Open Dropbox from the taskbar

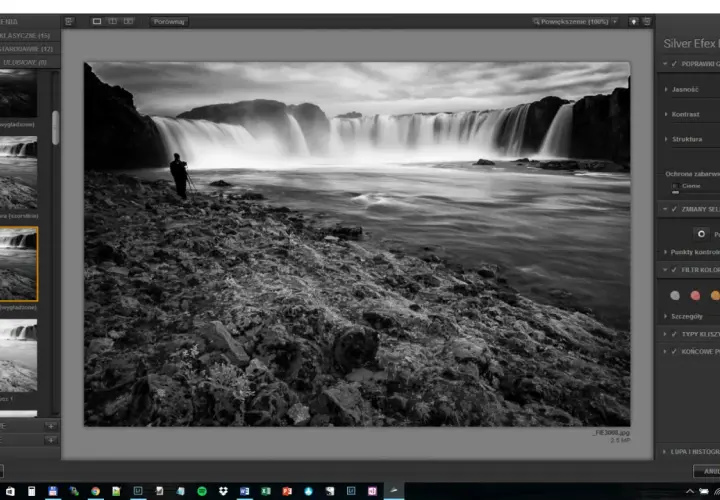pyautogui.click(x=223, y=491)
